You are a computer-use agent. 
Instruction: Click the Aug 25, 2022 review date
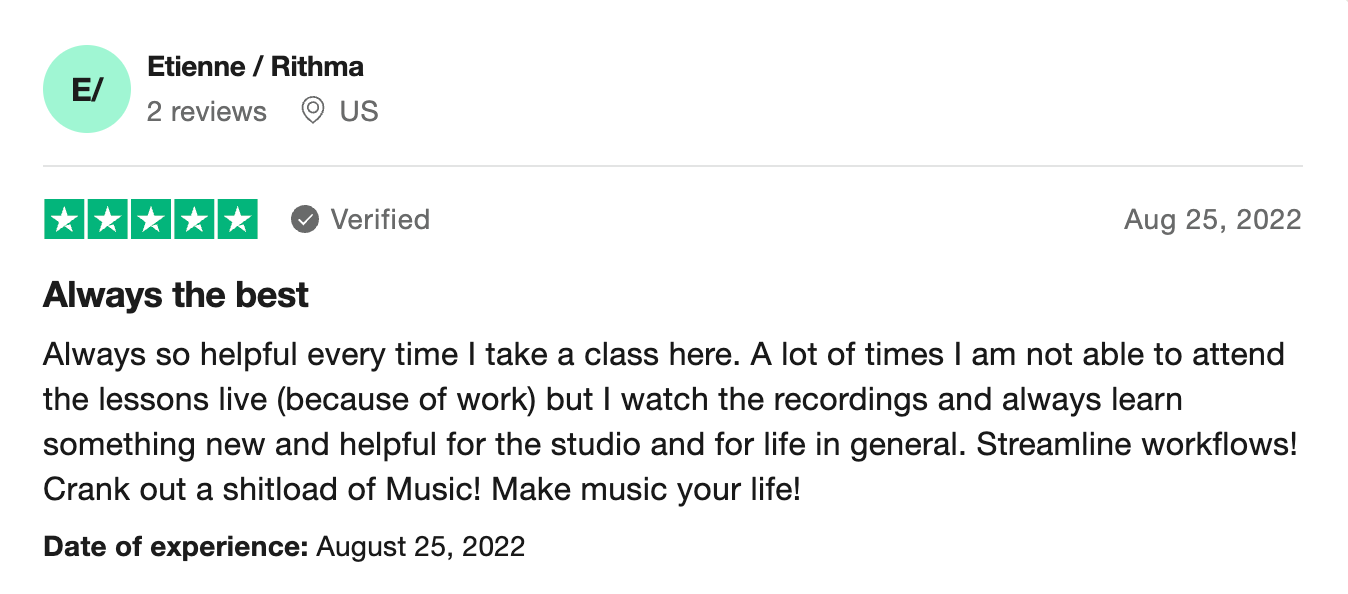[1212, 219]
